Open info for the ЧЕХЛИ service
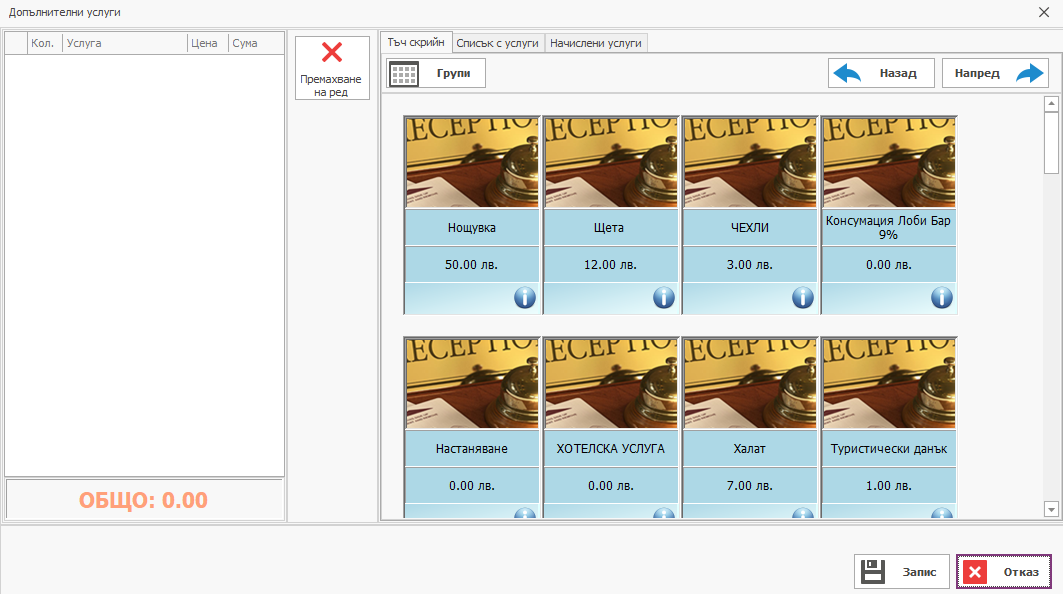Image resolution: width=1063 pixels, height=594 pixels. pos(801,298)
